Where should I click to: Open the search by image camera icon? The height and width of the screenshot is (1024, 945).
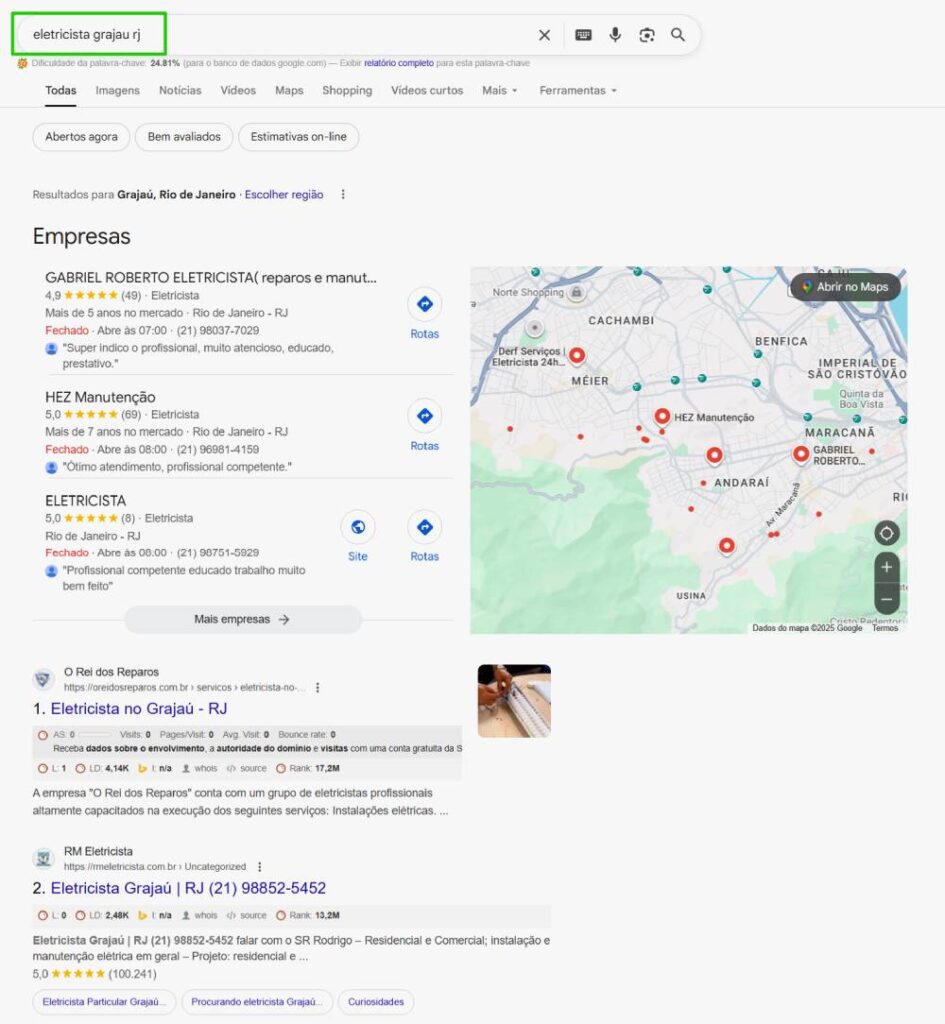tap(647, 35)
